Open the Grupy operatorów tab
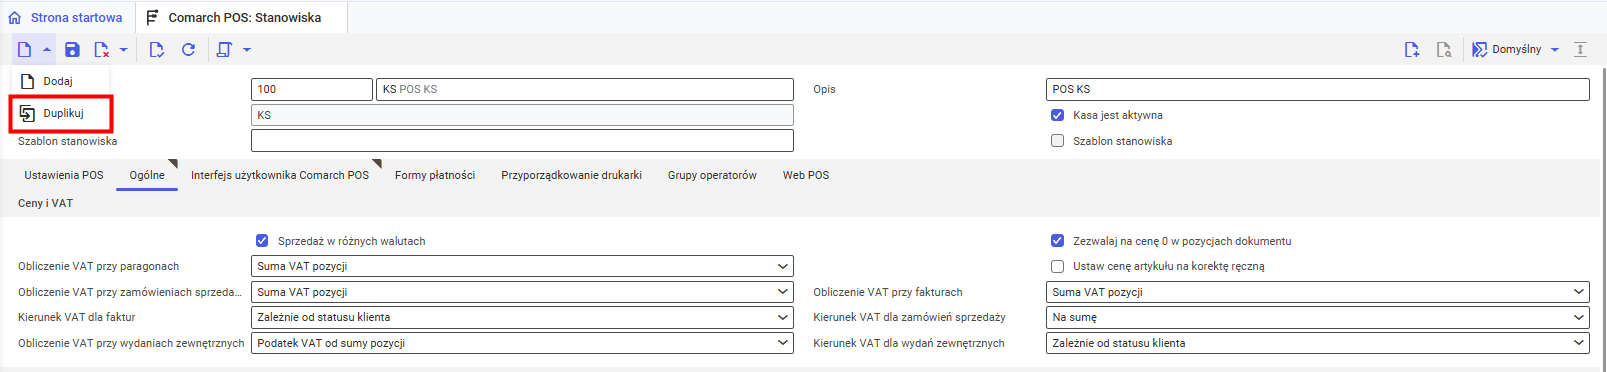This screenshot has width=1607, height=372. (x=712, y=175)
